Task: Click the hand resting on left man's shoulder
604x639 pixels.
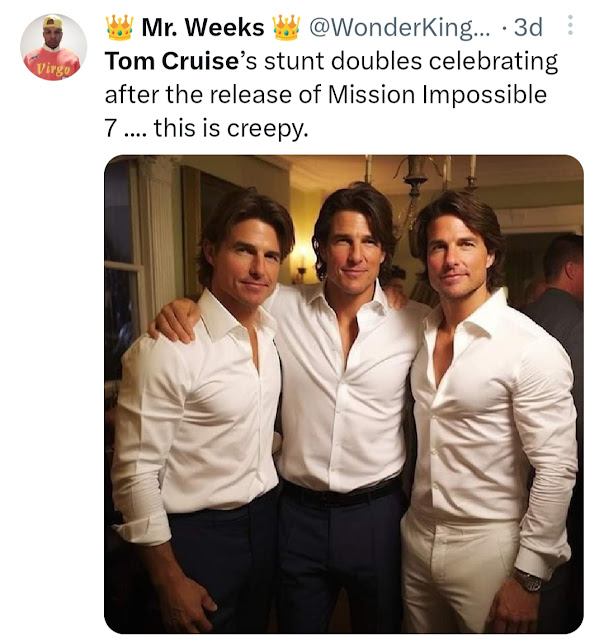Action: (x=174, y=321)
